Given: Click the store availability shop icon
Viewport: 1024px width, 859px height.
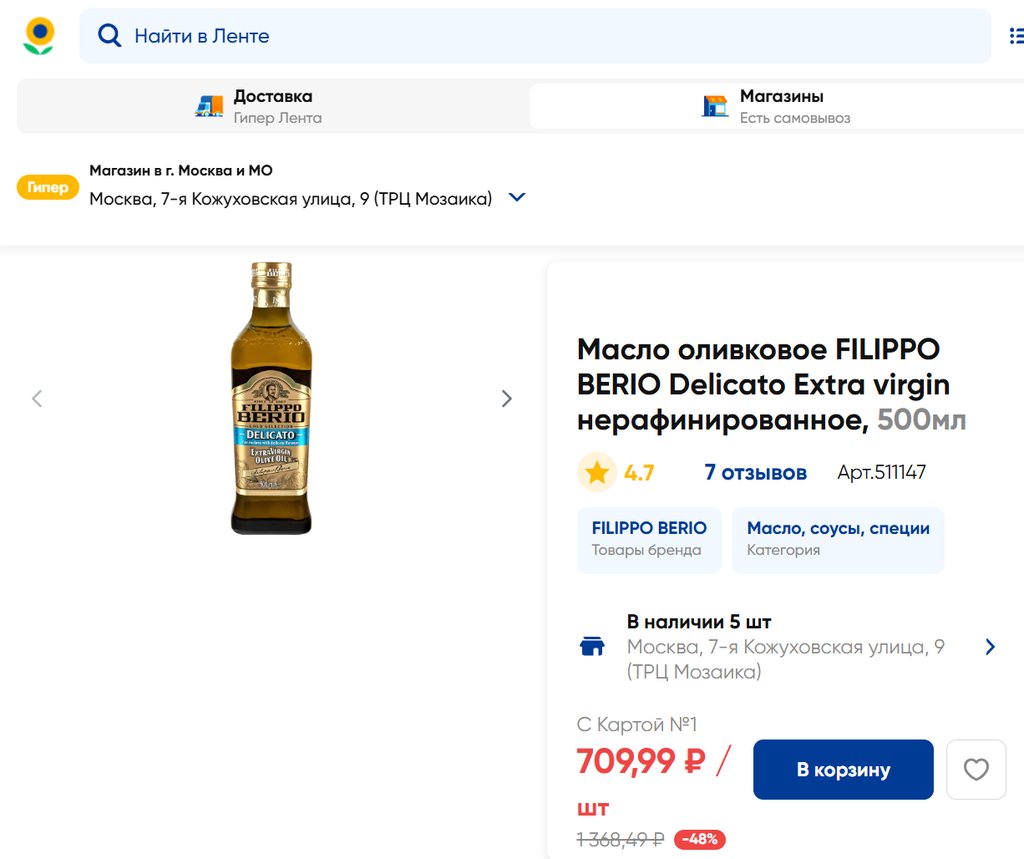Looking at the screenshot, I should (592, 646).
